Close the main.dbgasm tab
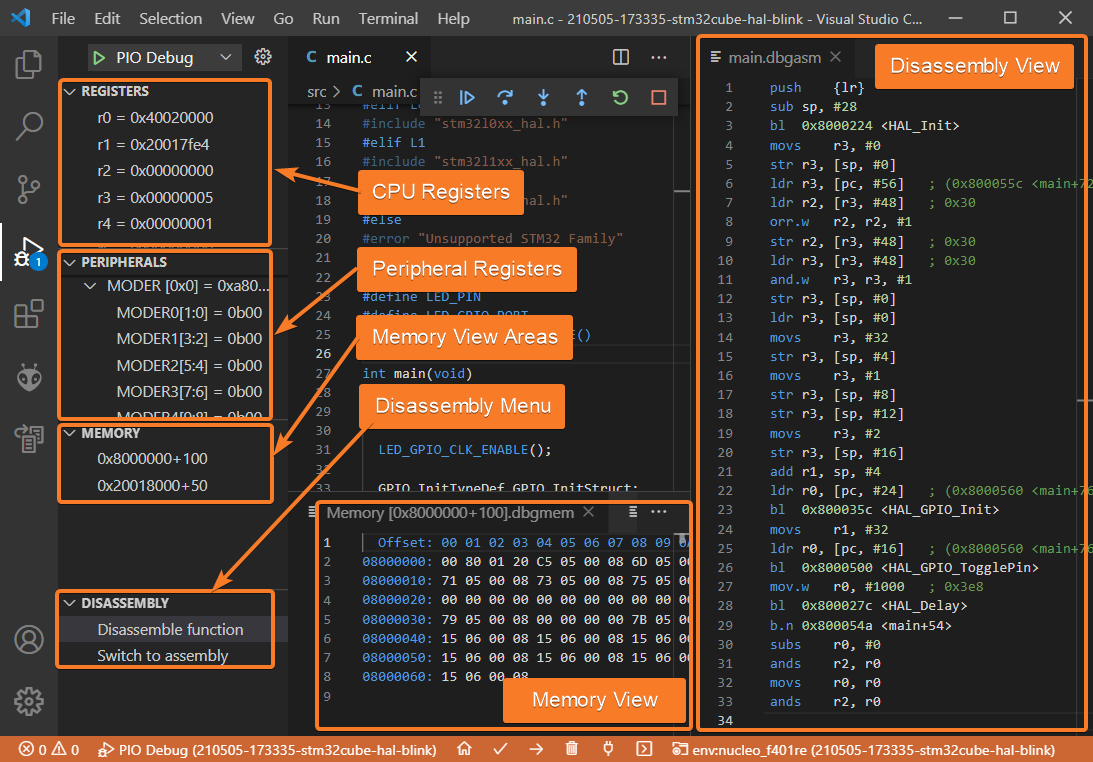The height and width of the screenshot is (762, 1093). coord(836,57)
